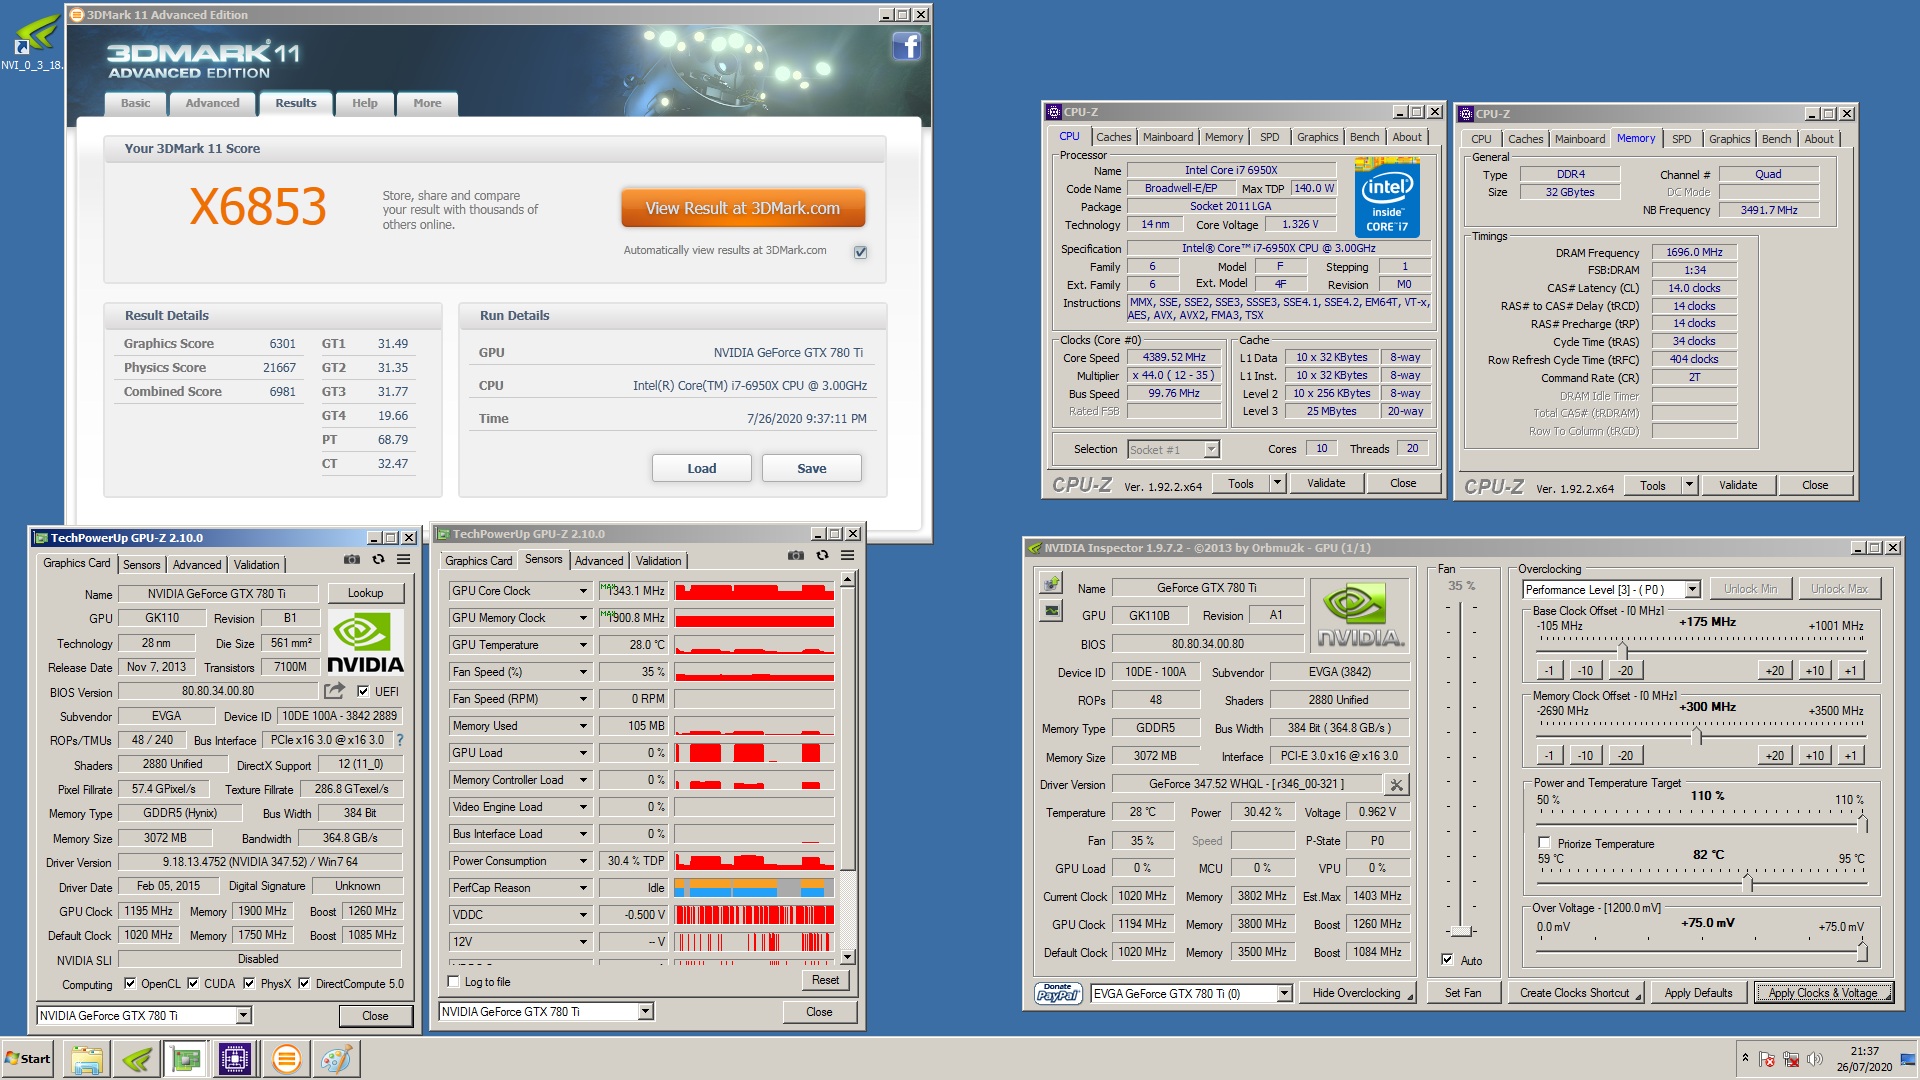Click Apply Clocks & Voltage button
Screen dimensions: 1920x1080
pos(1823,993)
